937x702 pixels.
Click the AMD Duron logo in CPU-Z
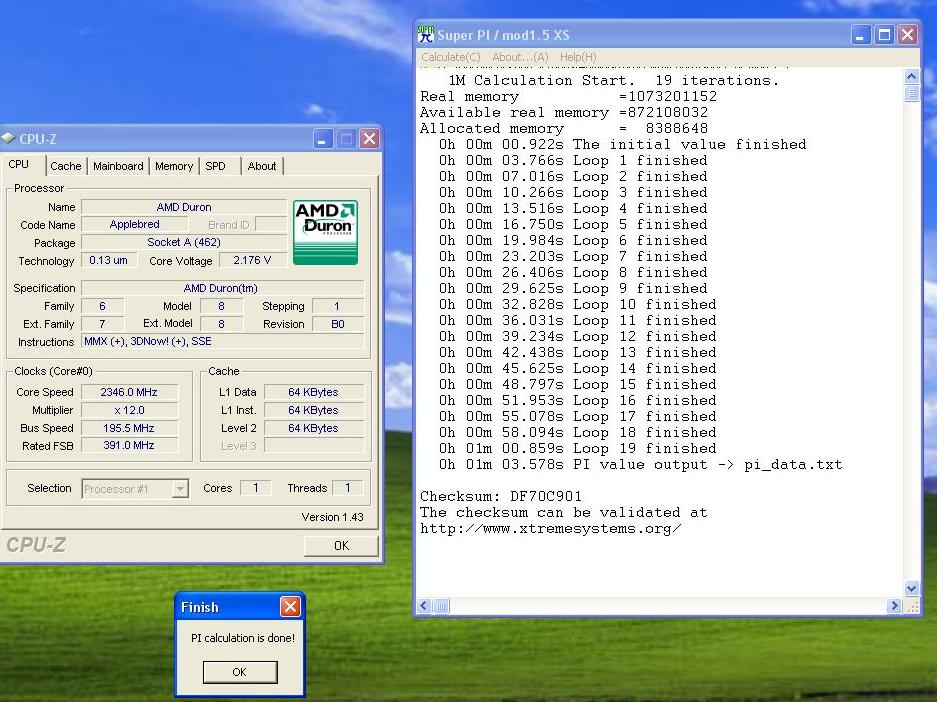(325, 232)
